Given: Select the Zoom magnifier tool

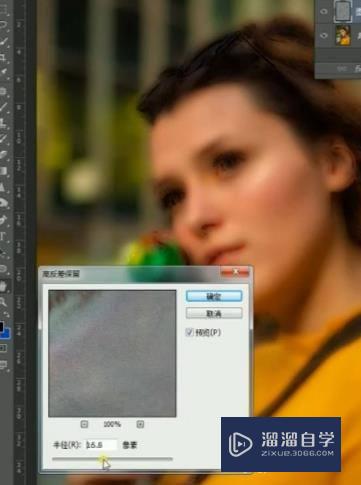Looking at the screenshot, I should (3, 302).
